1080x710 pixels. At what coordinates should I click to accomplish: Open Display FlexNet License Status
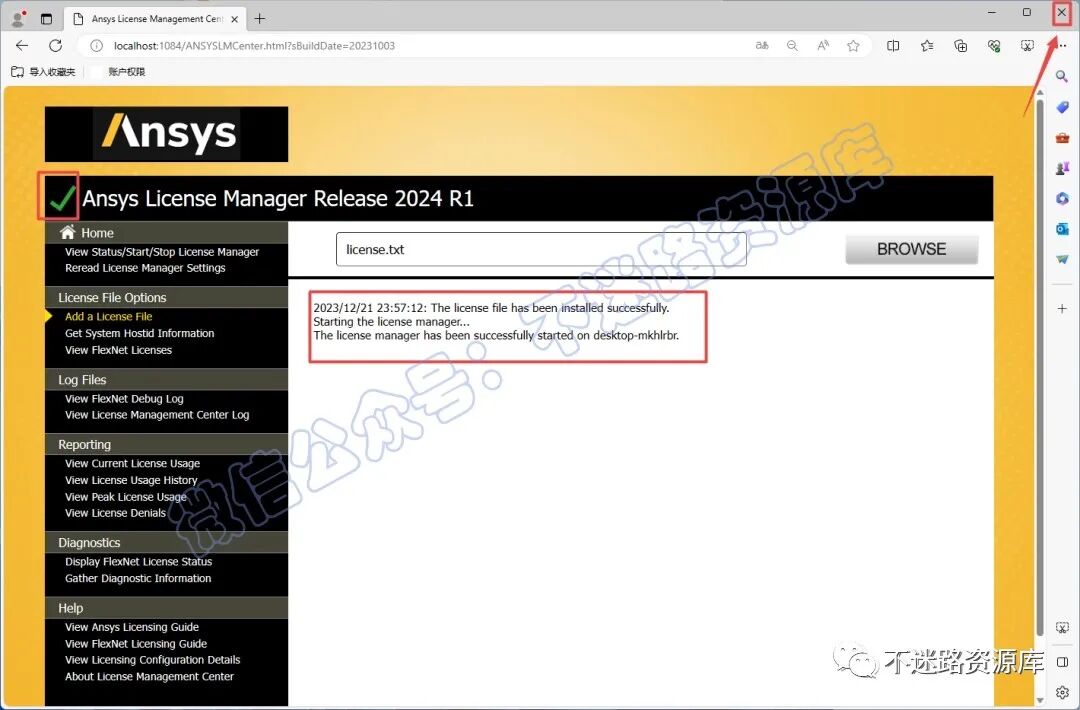click(138, 562)
